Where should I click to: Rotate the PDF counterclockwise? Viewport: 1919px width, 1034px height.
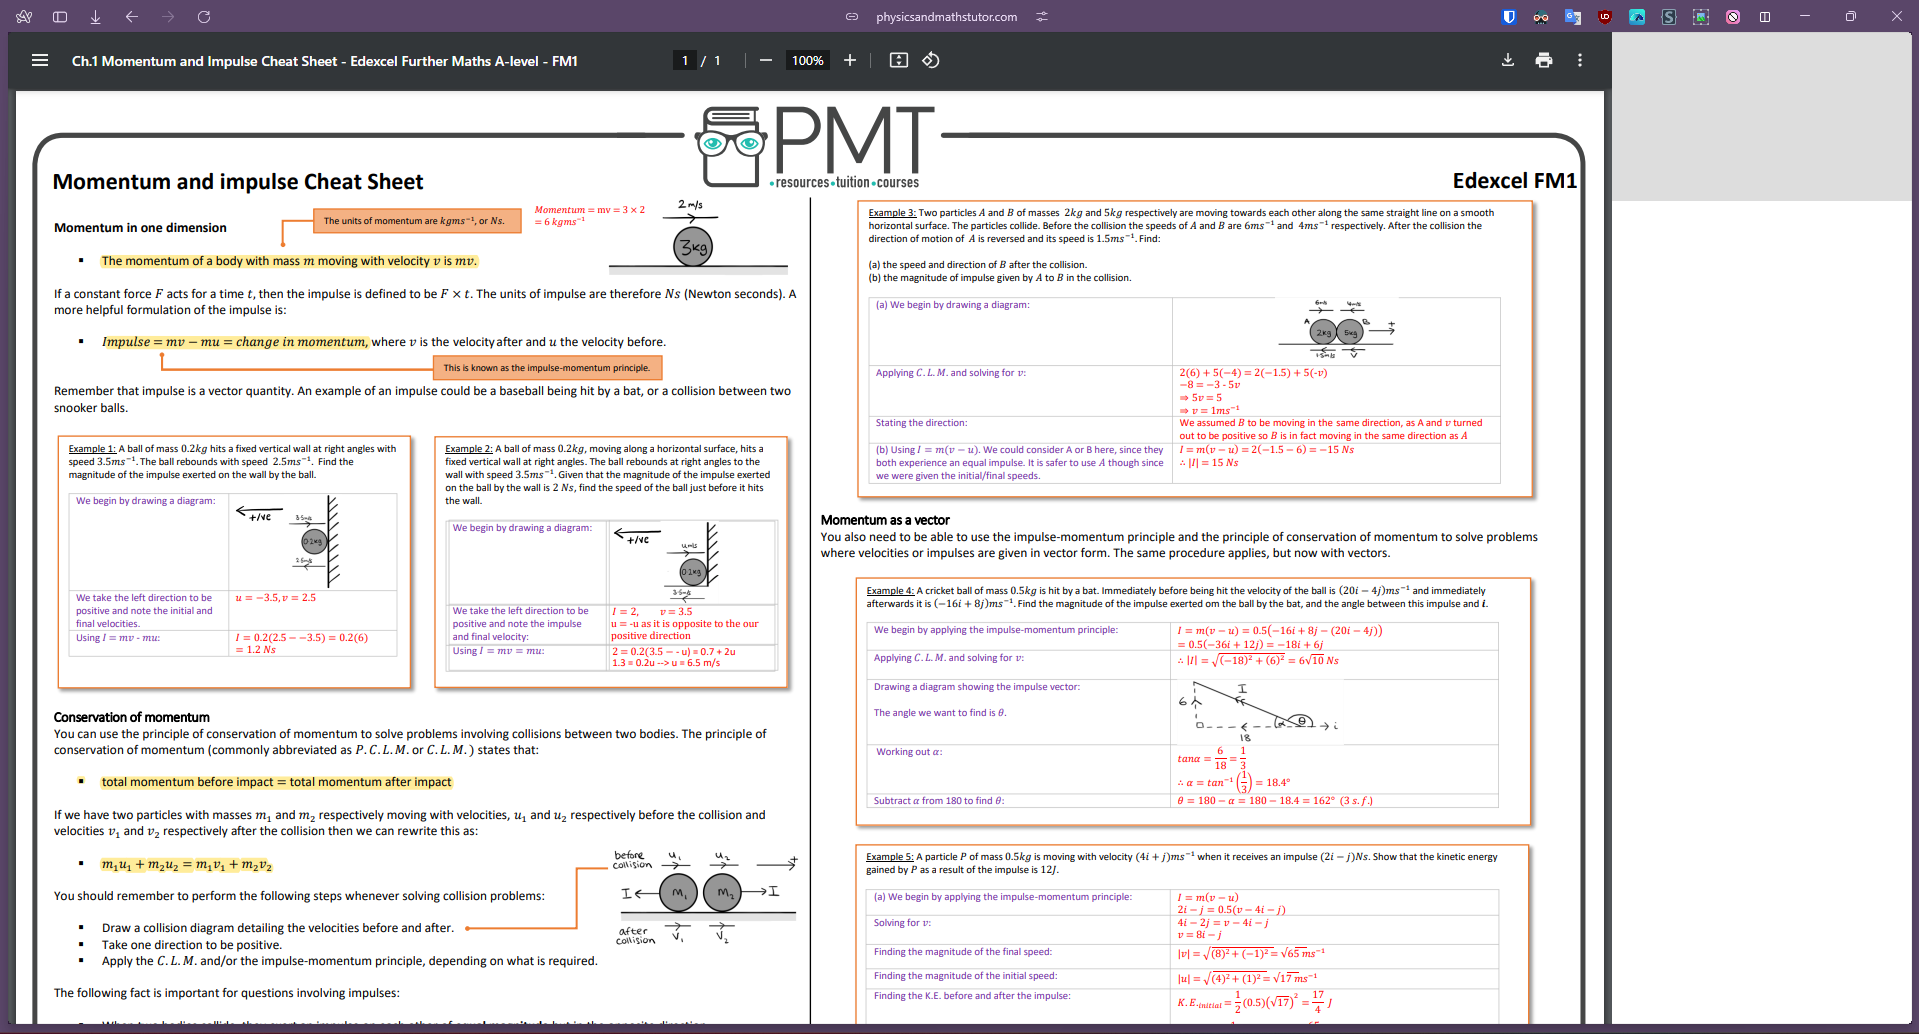tap(931, 60)
